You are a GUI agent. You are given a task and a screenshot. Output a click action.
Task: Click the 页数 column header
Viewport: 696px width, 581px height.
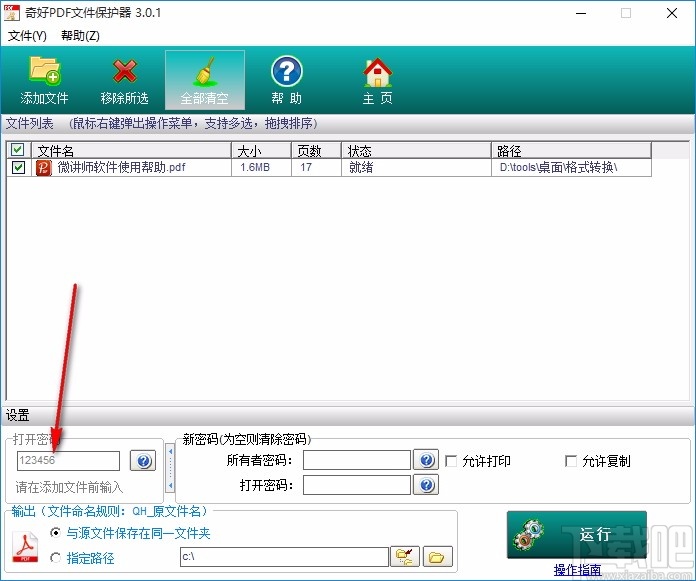tap(316, 150)
